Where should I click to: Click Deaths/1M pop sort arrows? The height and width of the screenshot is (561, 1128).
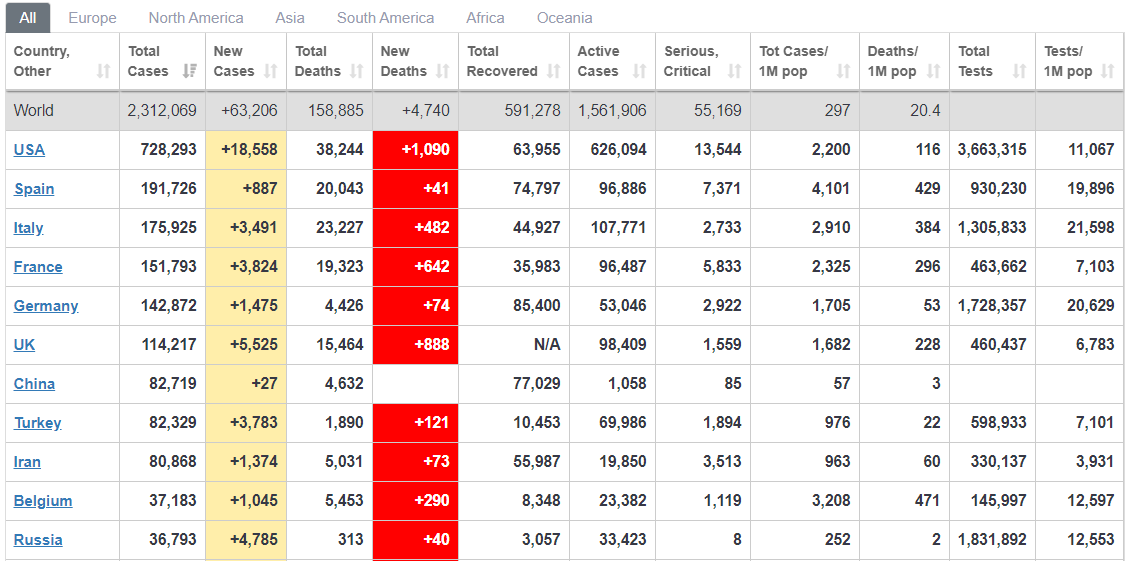coord(933,71)
